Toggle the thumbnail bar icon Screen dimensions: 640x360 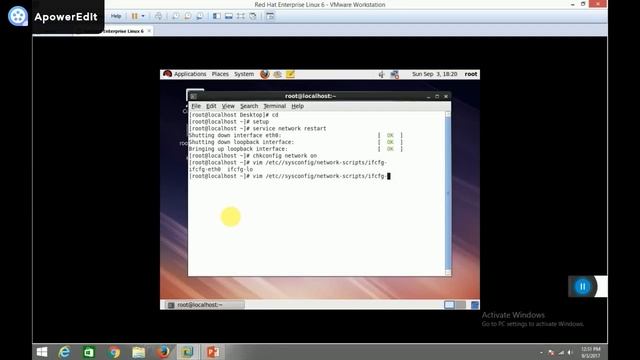point(229,16)
